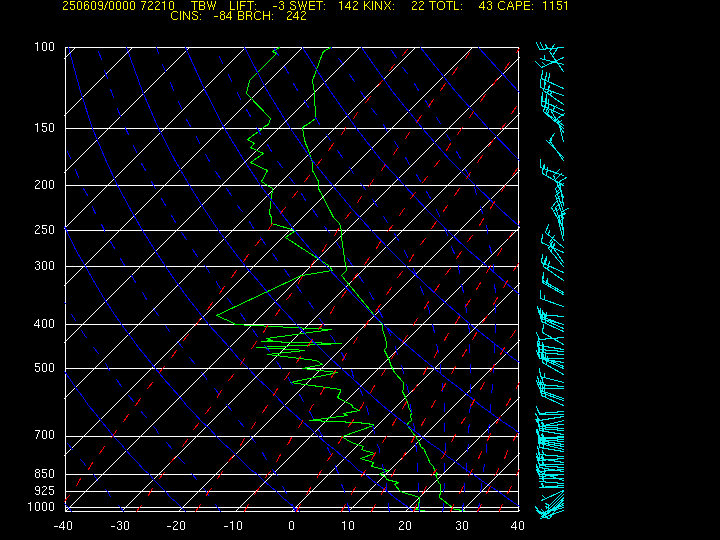Click the -40 temperature axis label

tap(63, 526)
